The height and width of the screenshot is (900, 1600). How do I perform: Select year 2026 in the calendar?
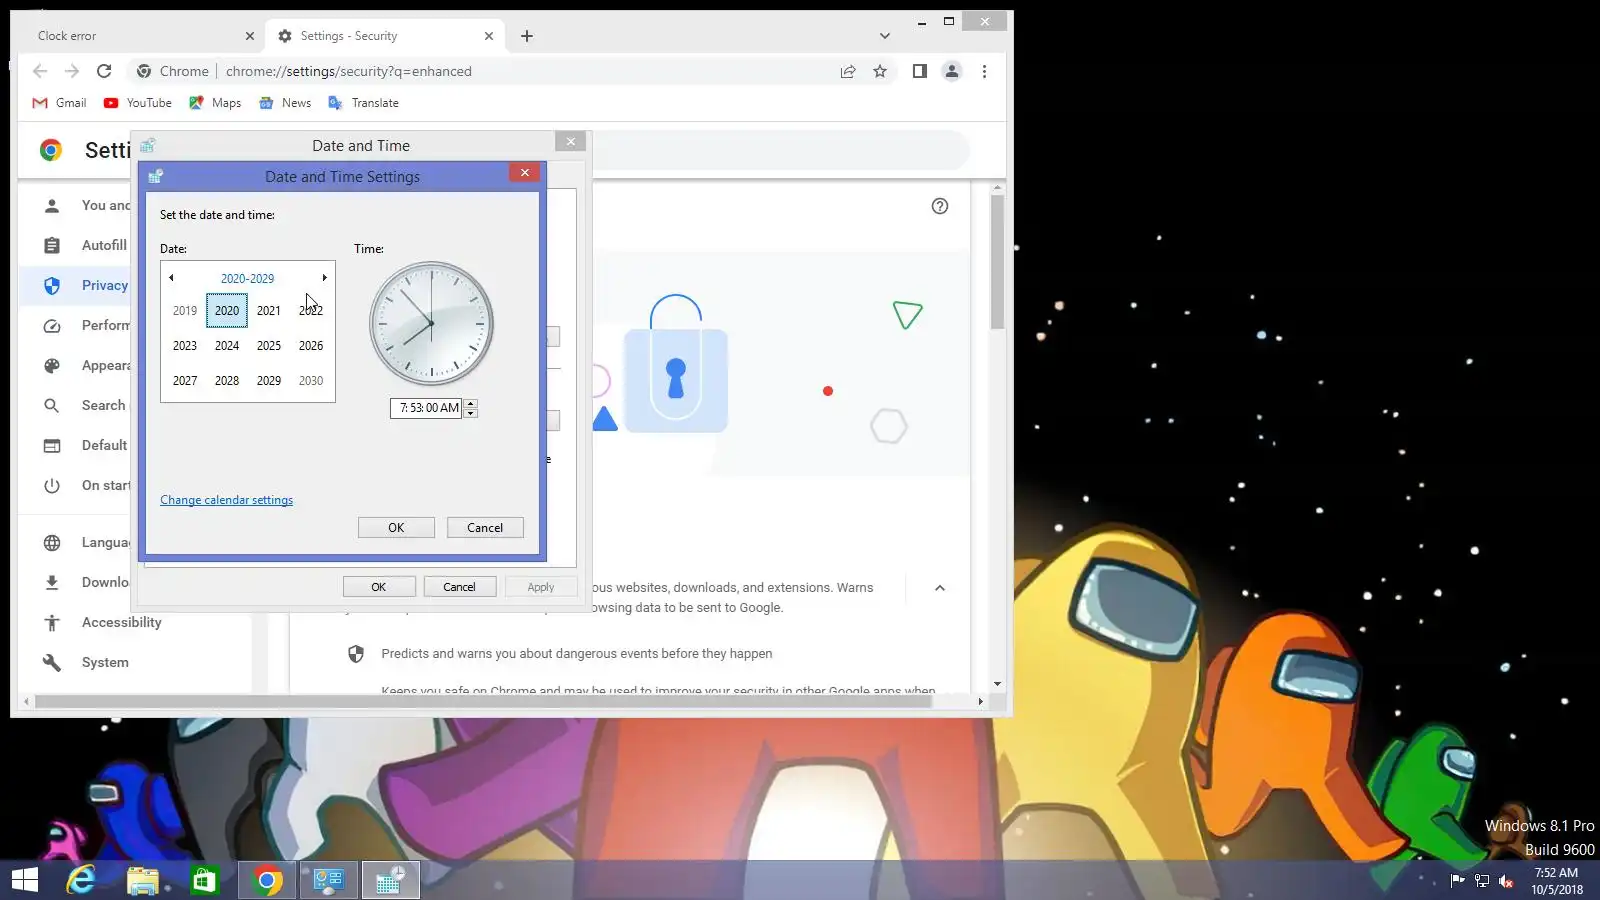pyautogui.click(x=311, y=346)
